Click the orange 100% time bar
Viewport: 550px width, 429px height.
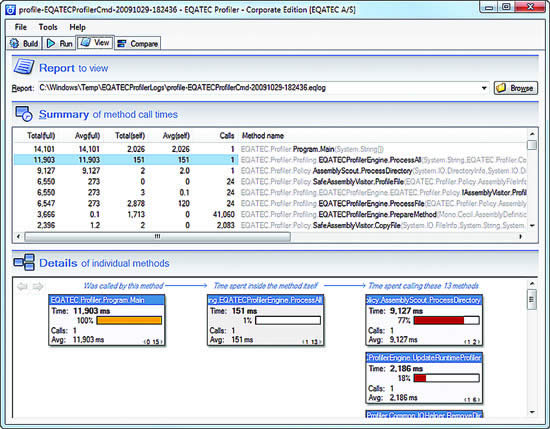click(129, 320)
